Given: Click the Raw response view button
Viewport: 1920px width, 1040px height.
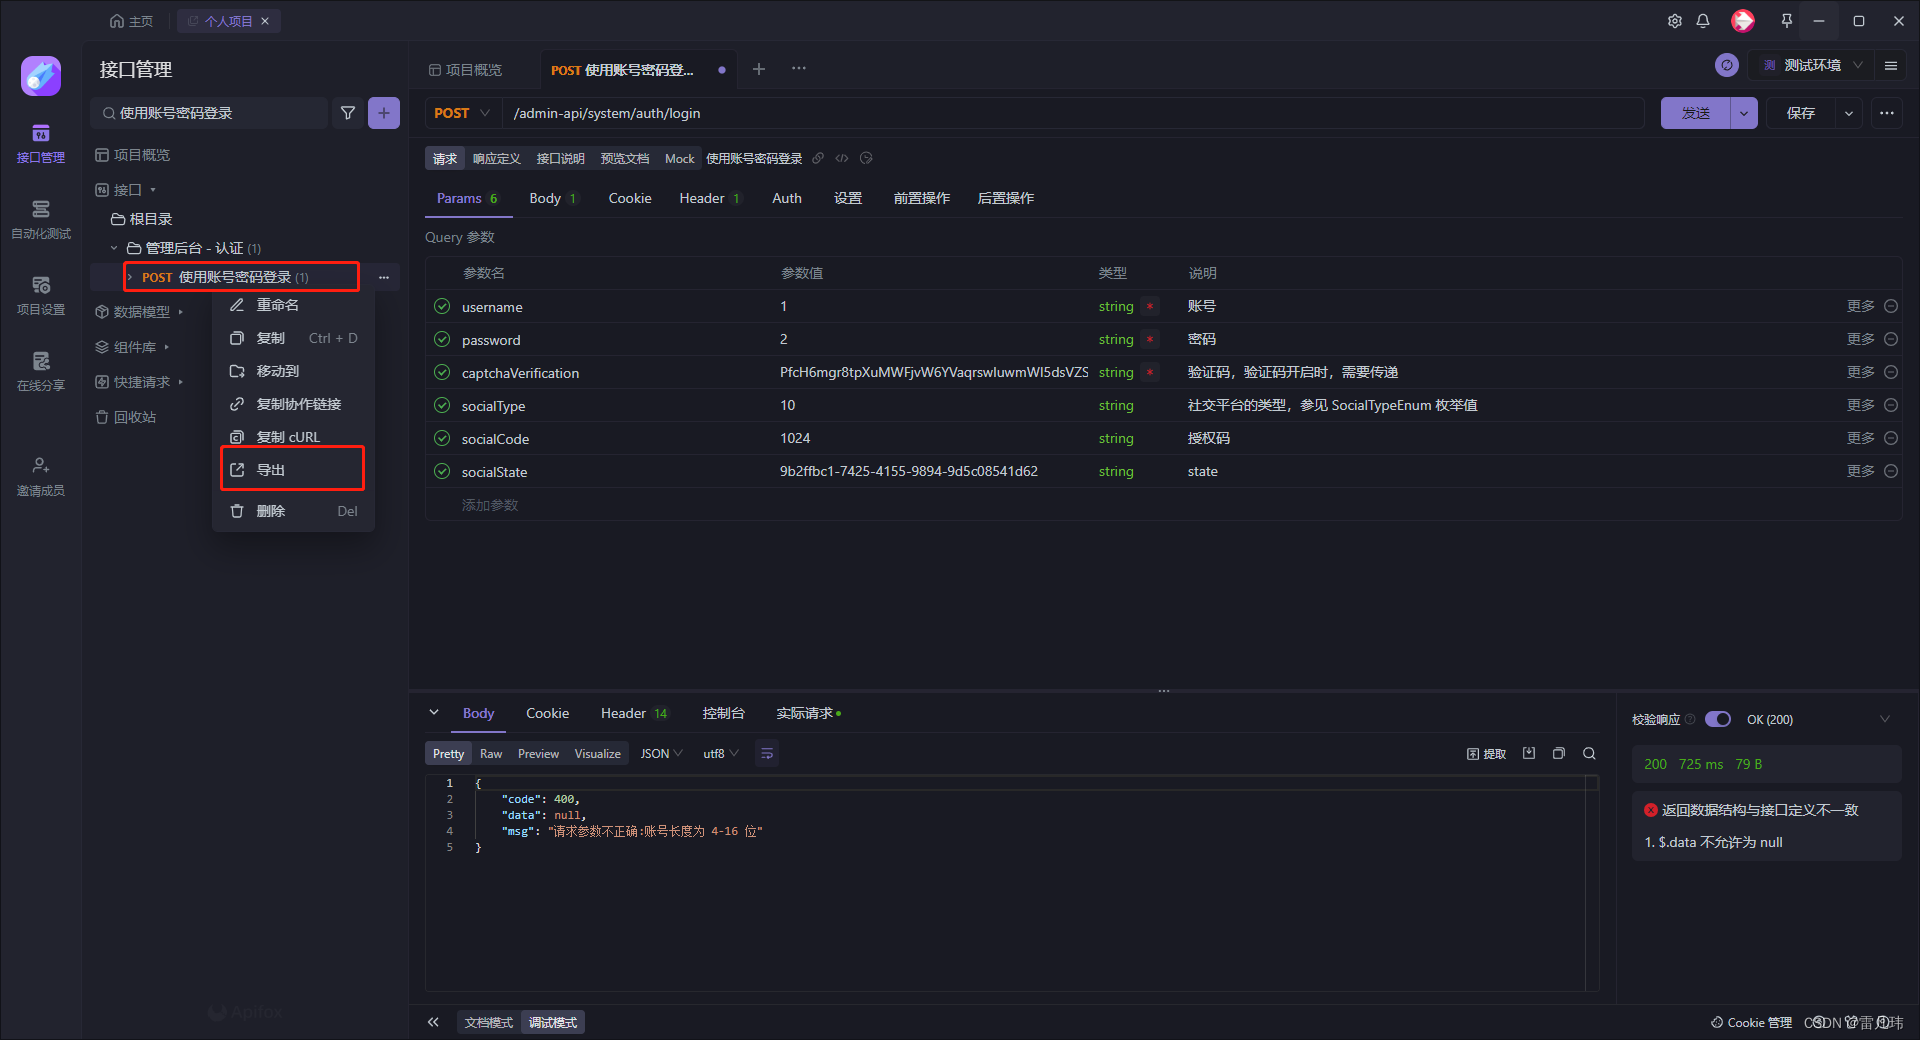Looking at the screenshot, I should [x=491, y=754].
